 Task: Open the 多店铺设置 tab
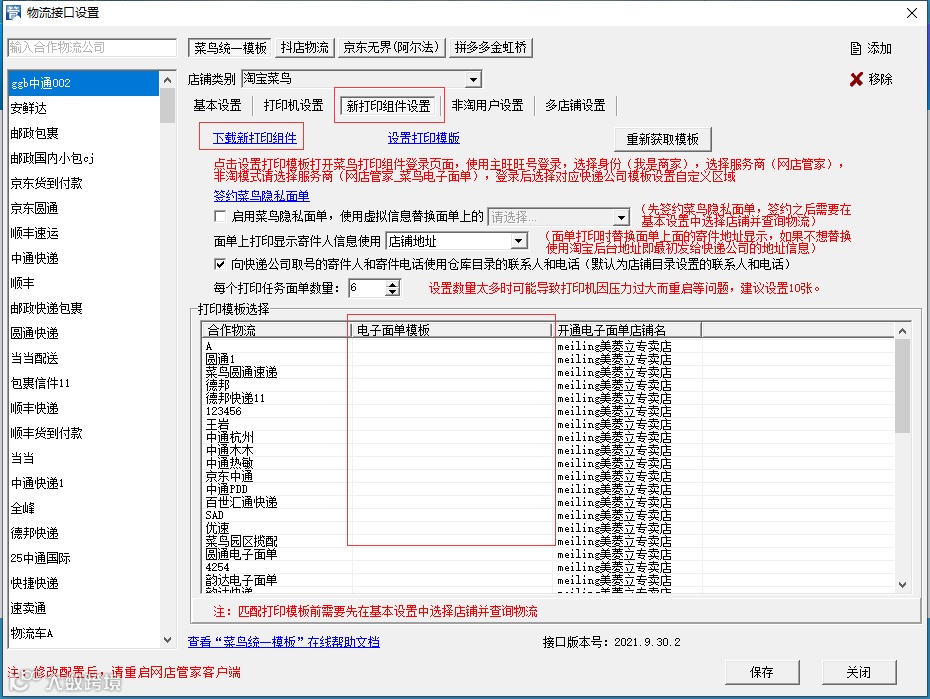(x=575, y=106)
